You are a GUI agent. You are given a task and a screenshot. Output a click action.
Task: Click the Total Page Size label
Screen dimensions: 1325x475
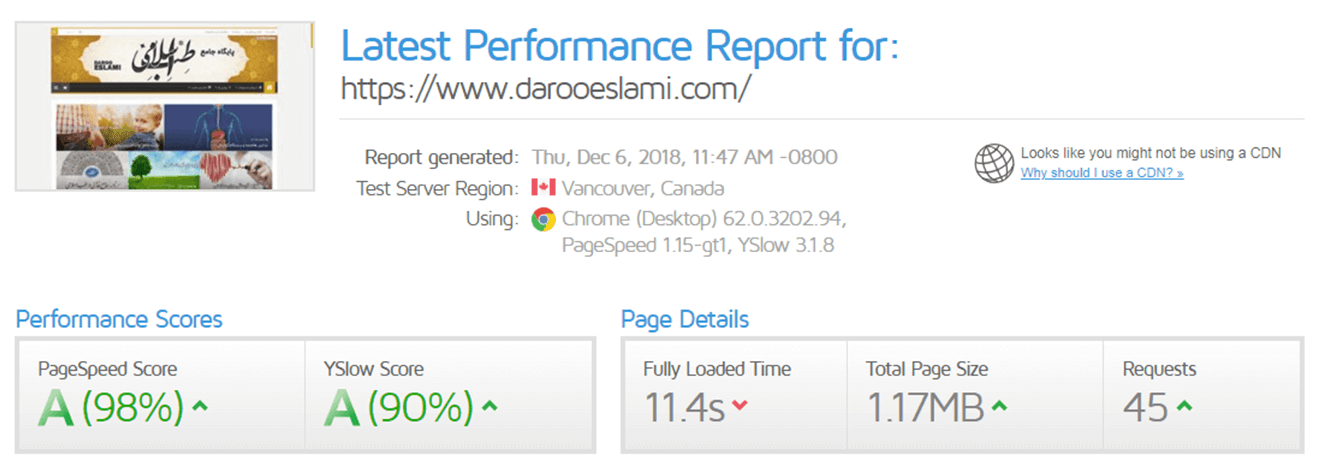coord(927,369)
